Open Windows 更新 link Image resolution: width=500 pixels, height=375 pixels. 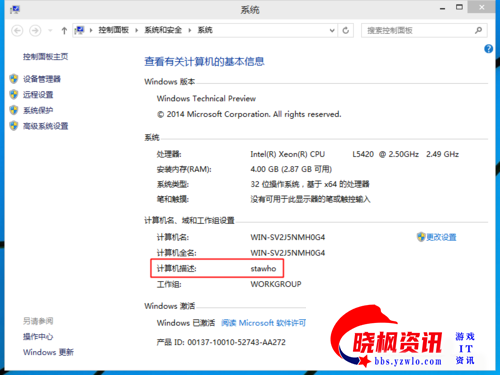click(x=48, y=352)
